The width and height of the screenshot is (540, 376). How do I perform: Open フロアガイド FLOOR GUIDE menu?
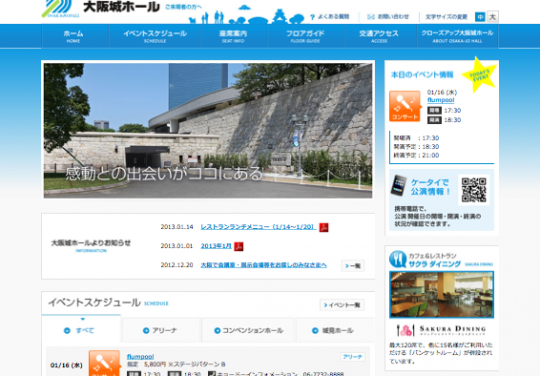pos(305,36)
